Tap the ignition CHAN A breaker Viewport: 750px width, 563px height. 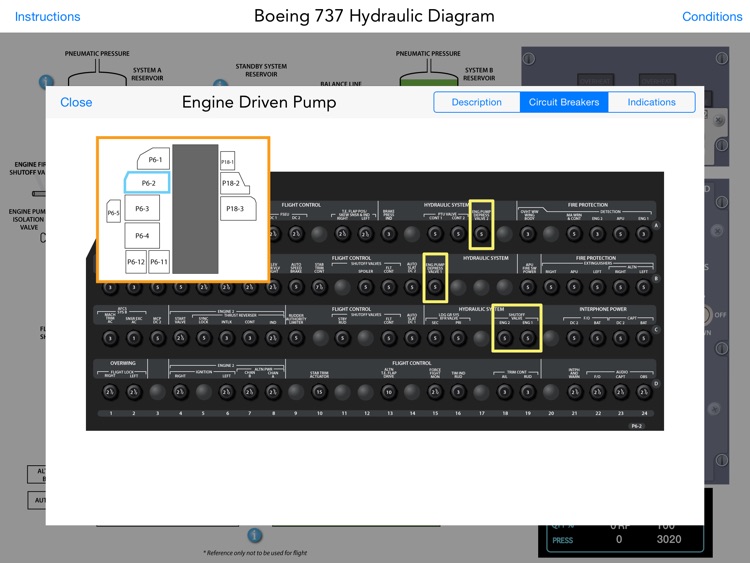(273, 392)
